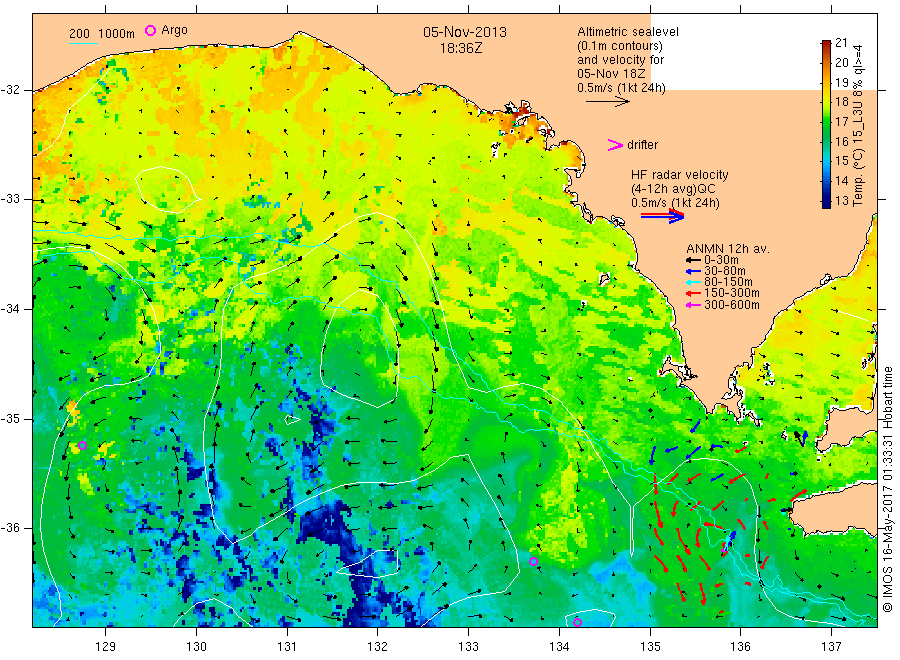Click the -32 latitude axis label
Image resolution: width=900 pixels, height=660 pixels.
(9, 90)
